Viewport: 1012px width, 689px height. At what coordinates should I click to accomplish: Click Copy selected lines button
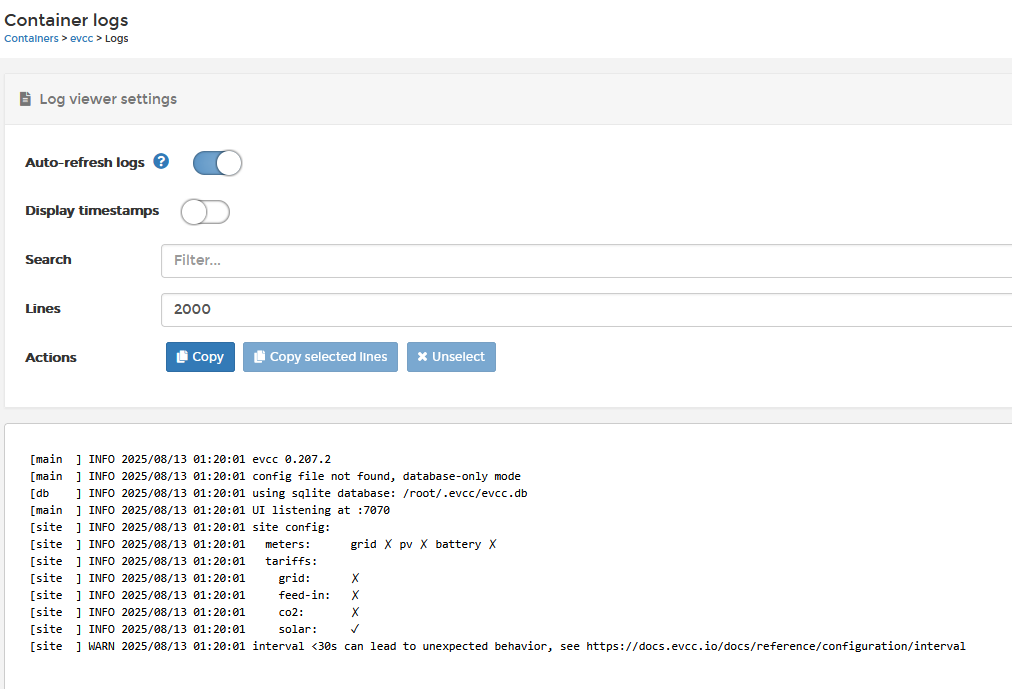click(320, 357)
